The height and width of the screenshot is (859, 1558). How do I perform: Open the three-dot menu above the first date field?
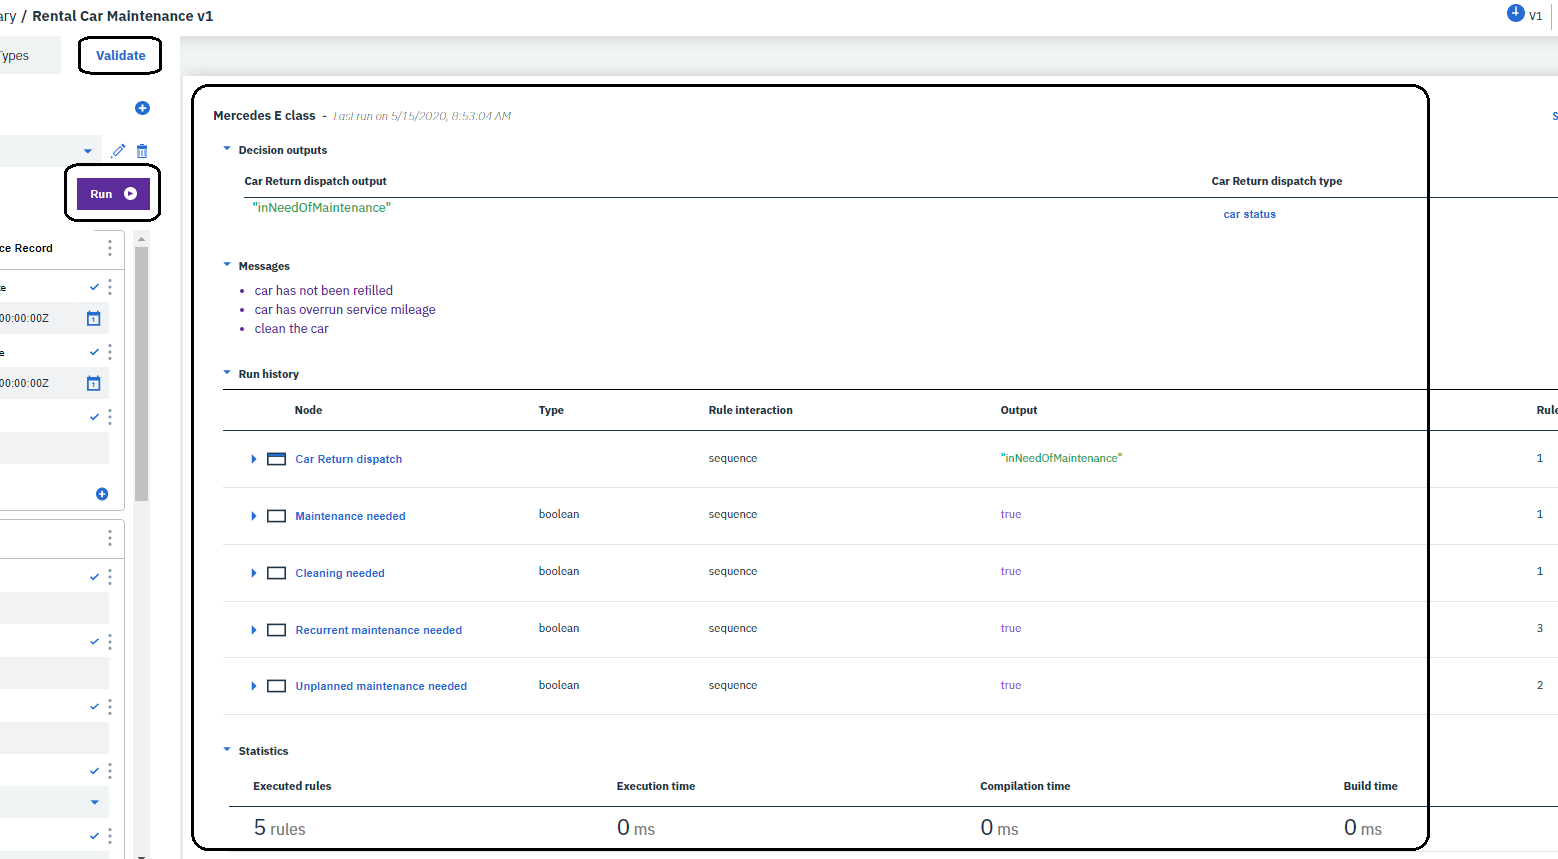click(110, 287)
